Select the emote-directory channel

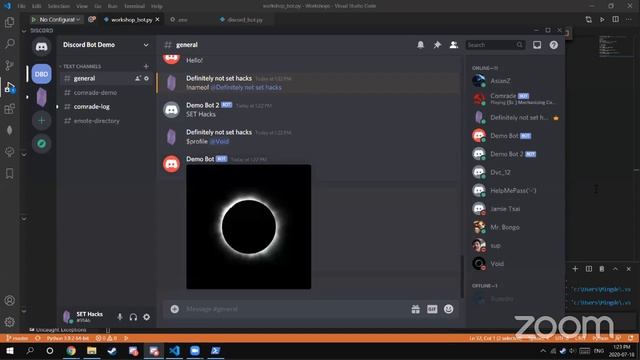(x=107, y=121)
